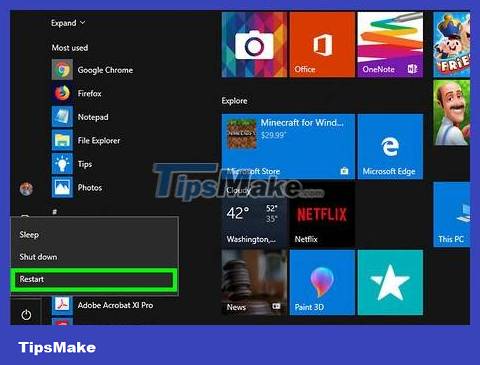Choose Restart in the power menu
This screenshot has width=480, height=365.
[95, 279]
